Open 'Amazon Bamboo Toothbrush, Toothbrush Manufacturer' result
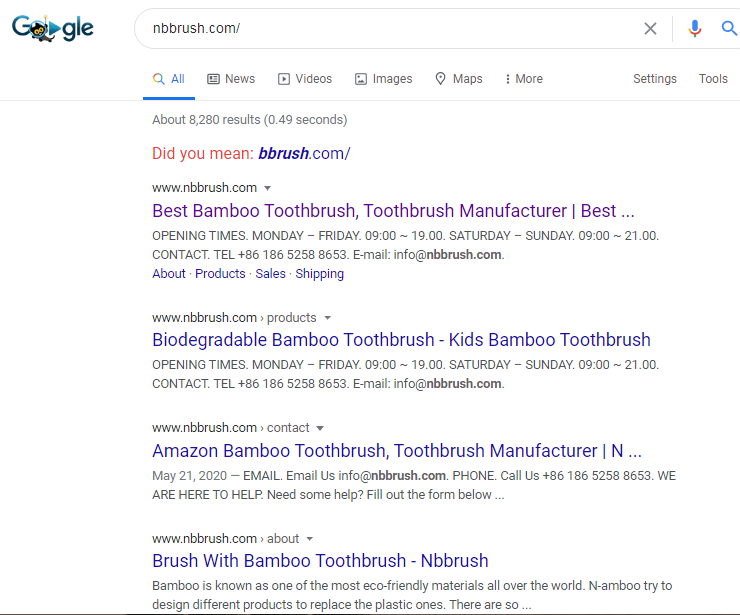The width and height of the screenshot is (740, 615). click(x=397, y=451)
